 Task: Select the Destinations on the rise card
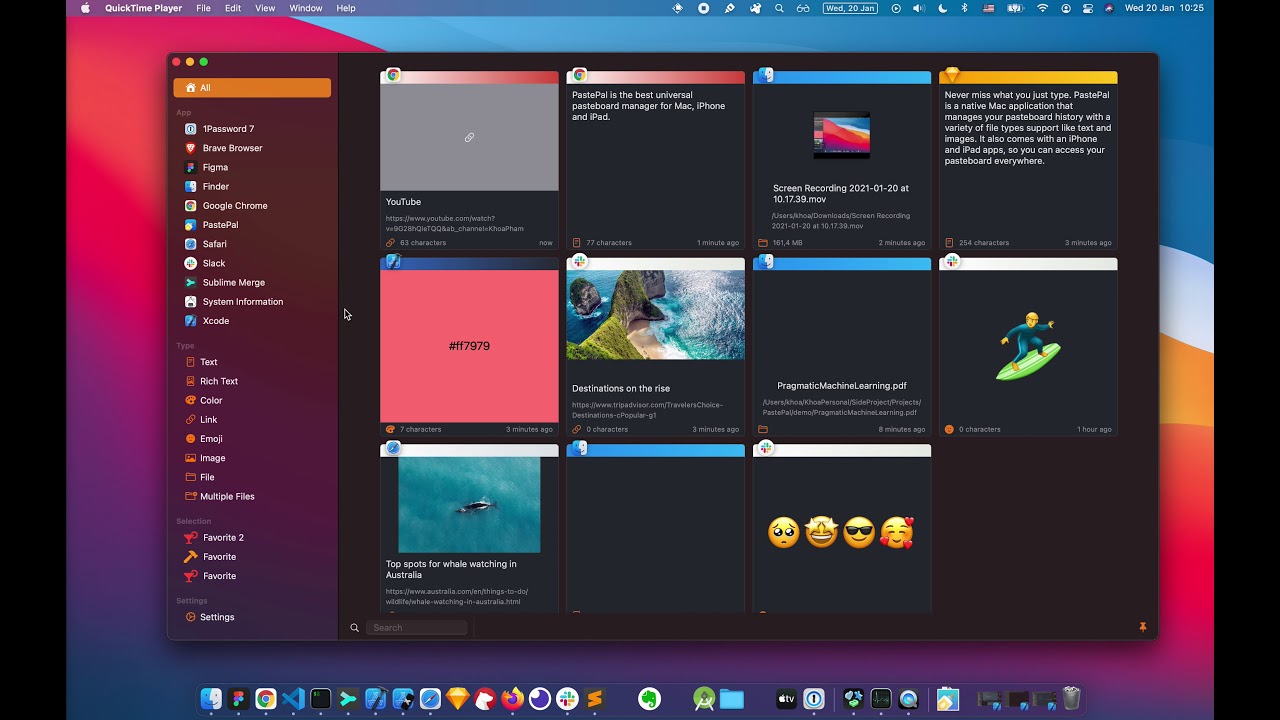coord(655,346)
